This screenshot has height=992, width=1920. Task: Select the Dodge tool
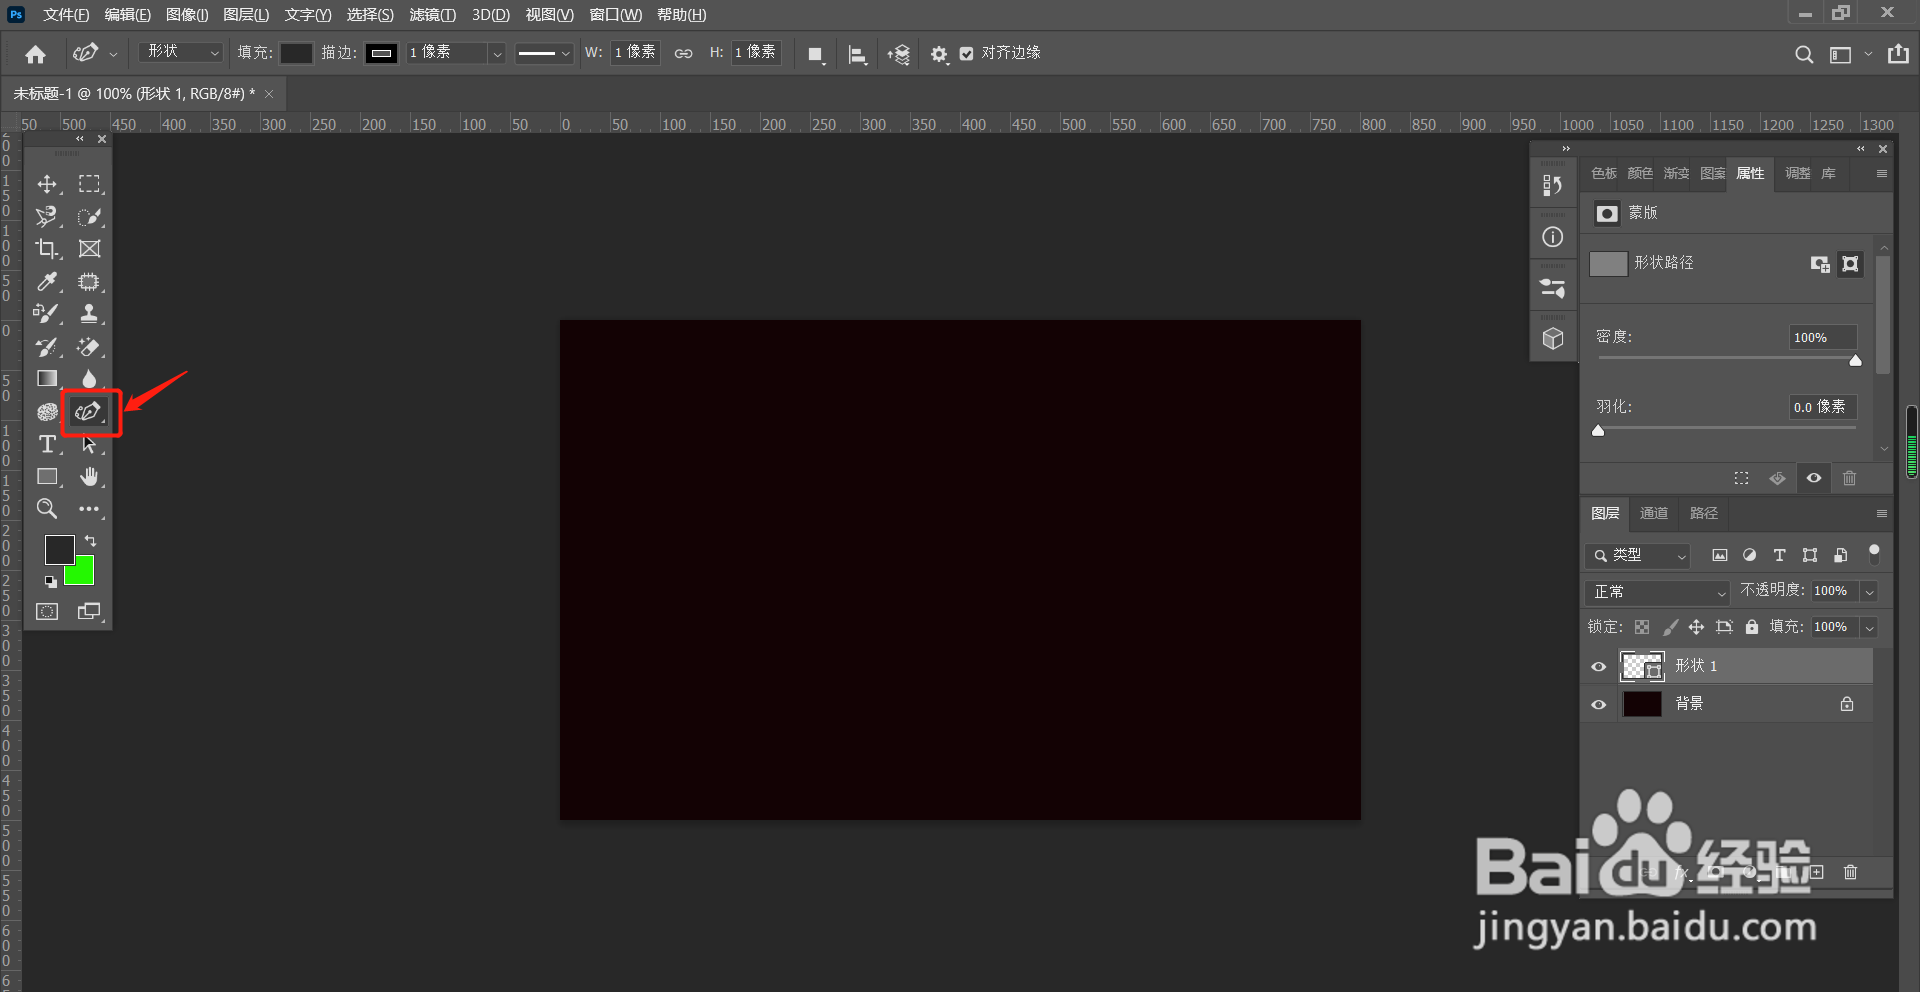[x=47, y=412]
